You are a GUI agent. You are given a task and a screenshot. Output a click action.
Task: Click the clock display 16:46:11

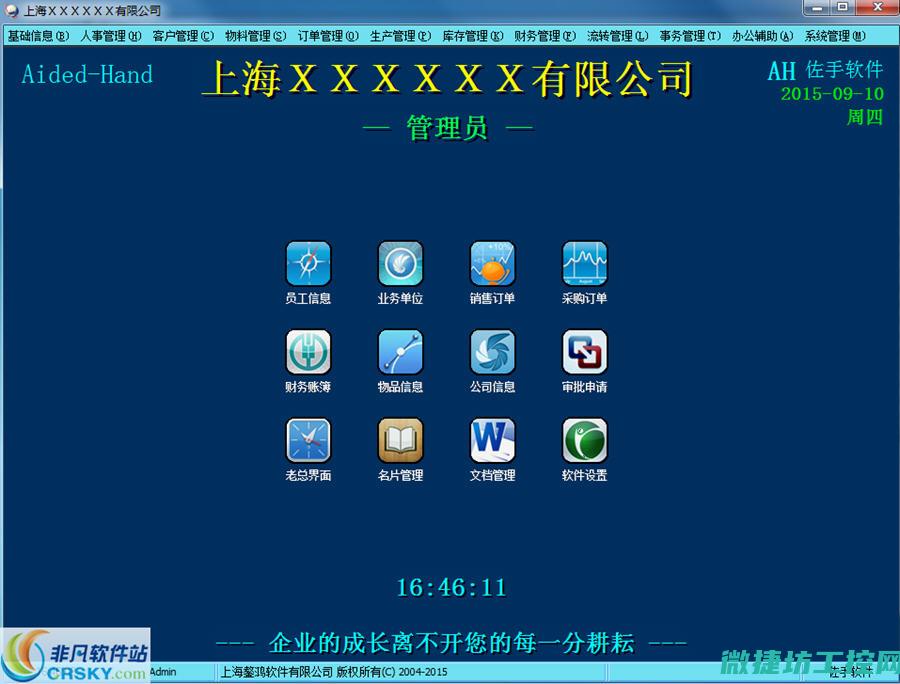451,588
